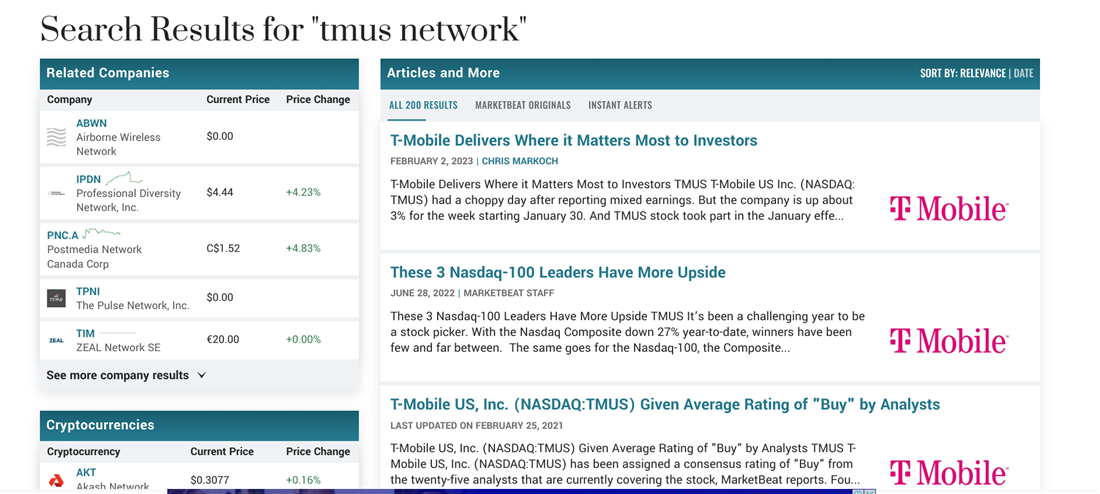Click Postmedia Network Canada Corp name
The image size is (1100, 494).
coord(94,257)
